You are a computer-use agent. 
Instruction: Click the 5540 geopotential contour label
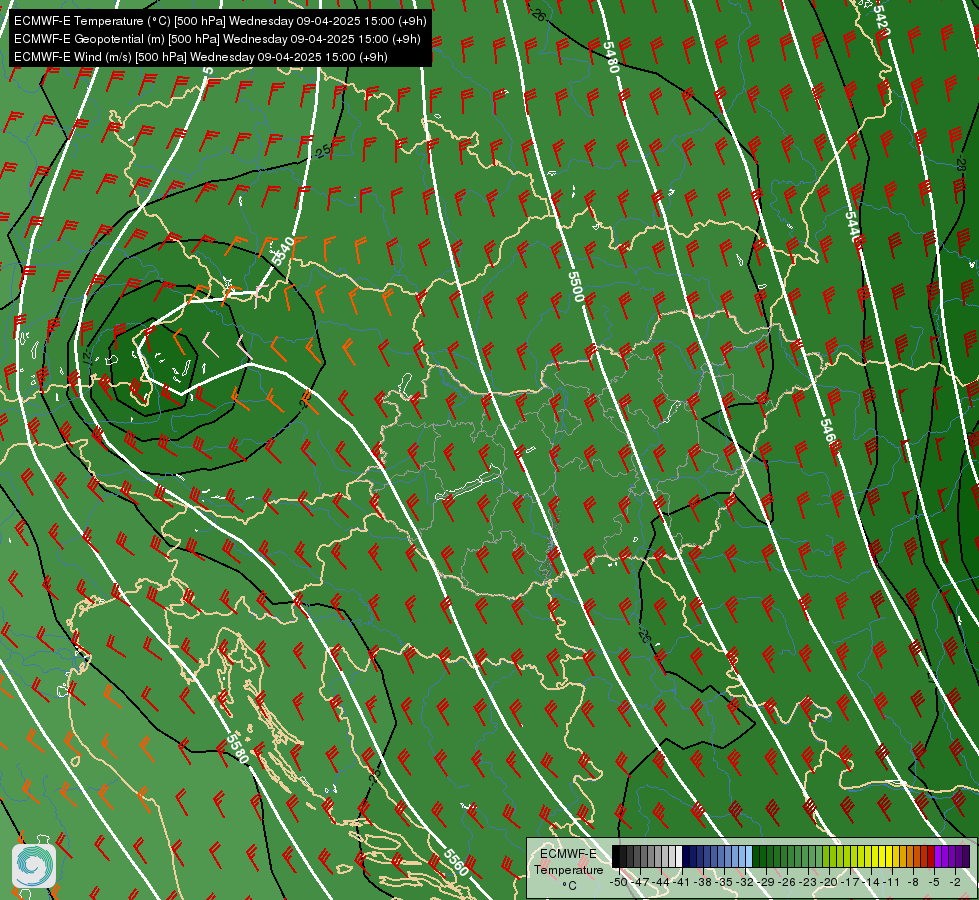pos(283,250)
